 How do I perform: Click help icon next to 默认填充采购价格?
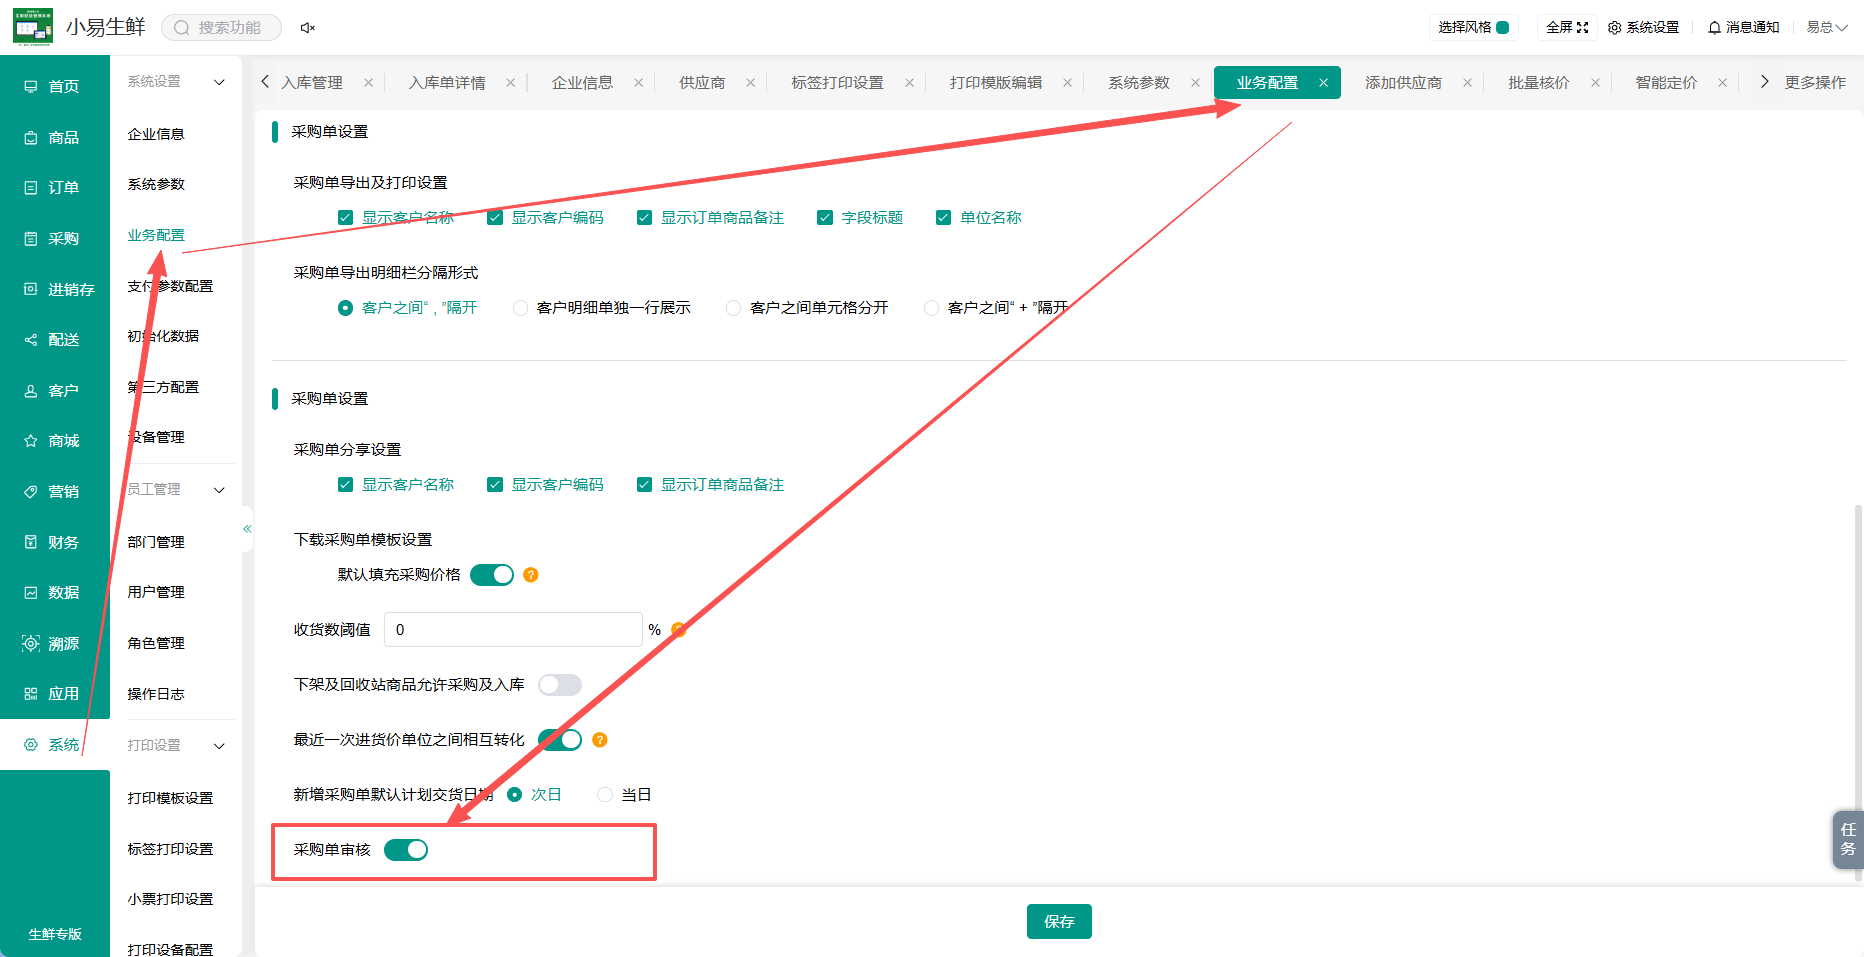[x=531, y=575]
